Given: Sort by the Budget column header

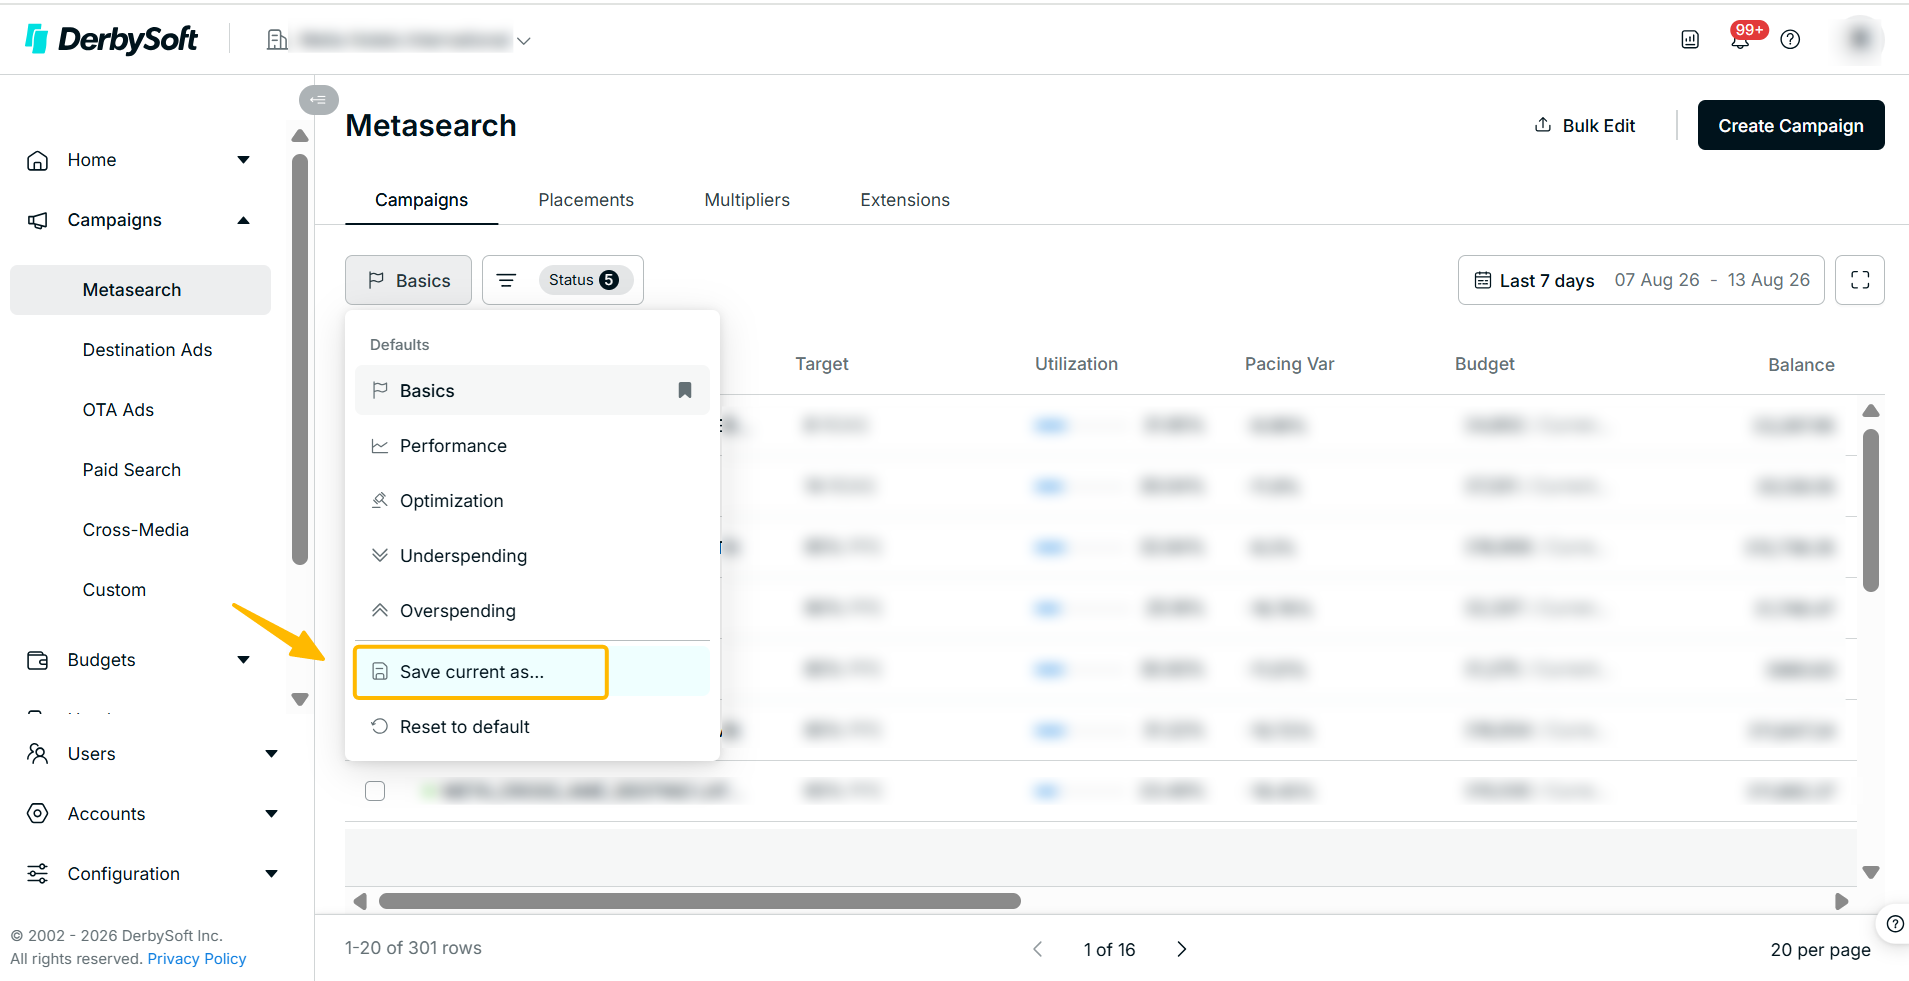Looking at the screenshot, I should [x=1484, y=364].
